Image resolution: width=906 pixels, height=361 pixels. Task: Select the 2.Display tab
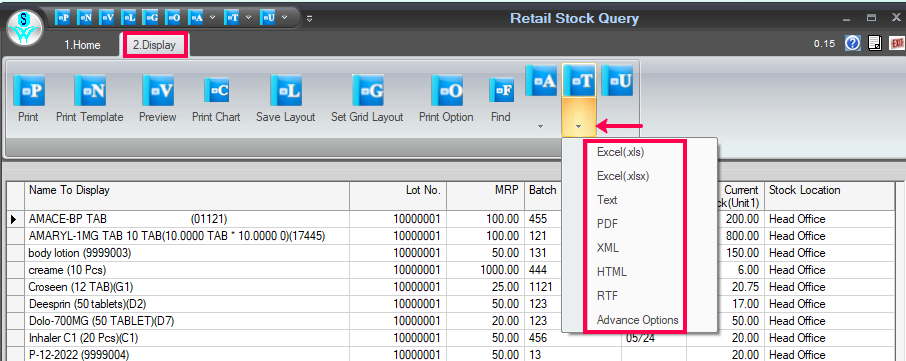click(x=154, y=45)
